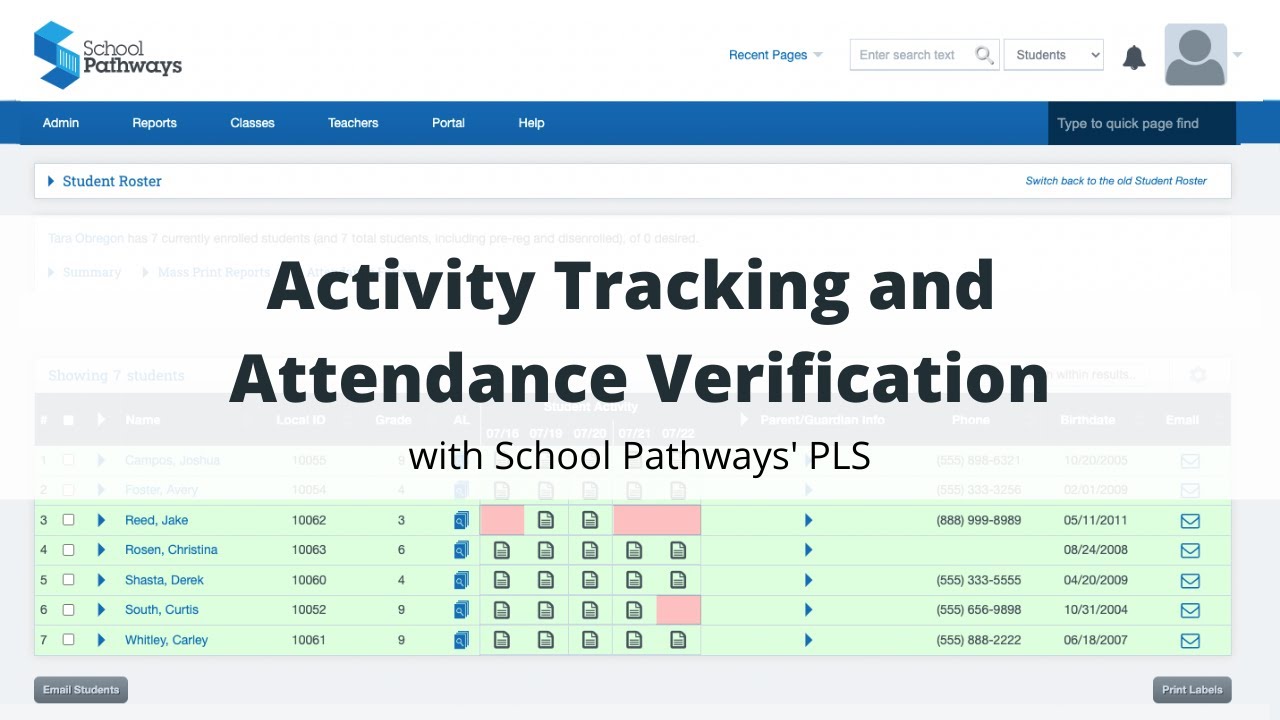Image resolution: width=1280 pixels, height=720 pixels.
Task: Open the dropdown arrow beside avatar
Action: 1238,55
